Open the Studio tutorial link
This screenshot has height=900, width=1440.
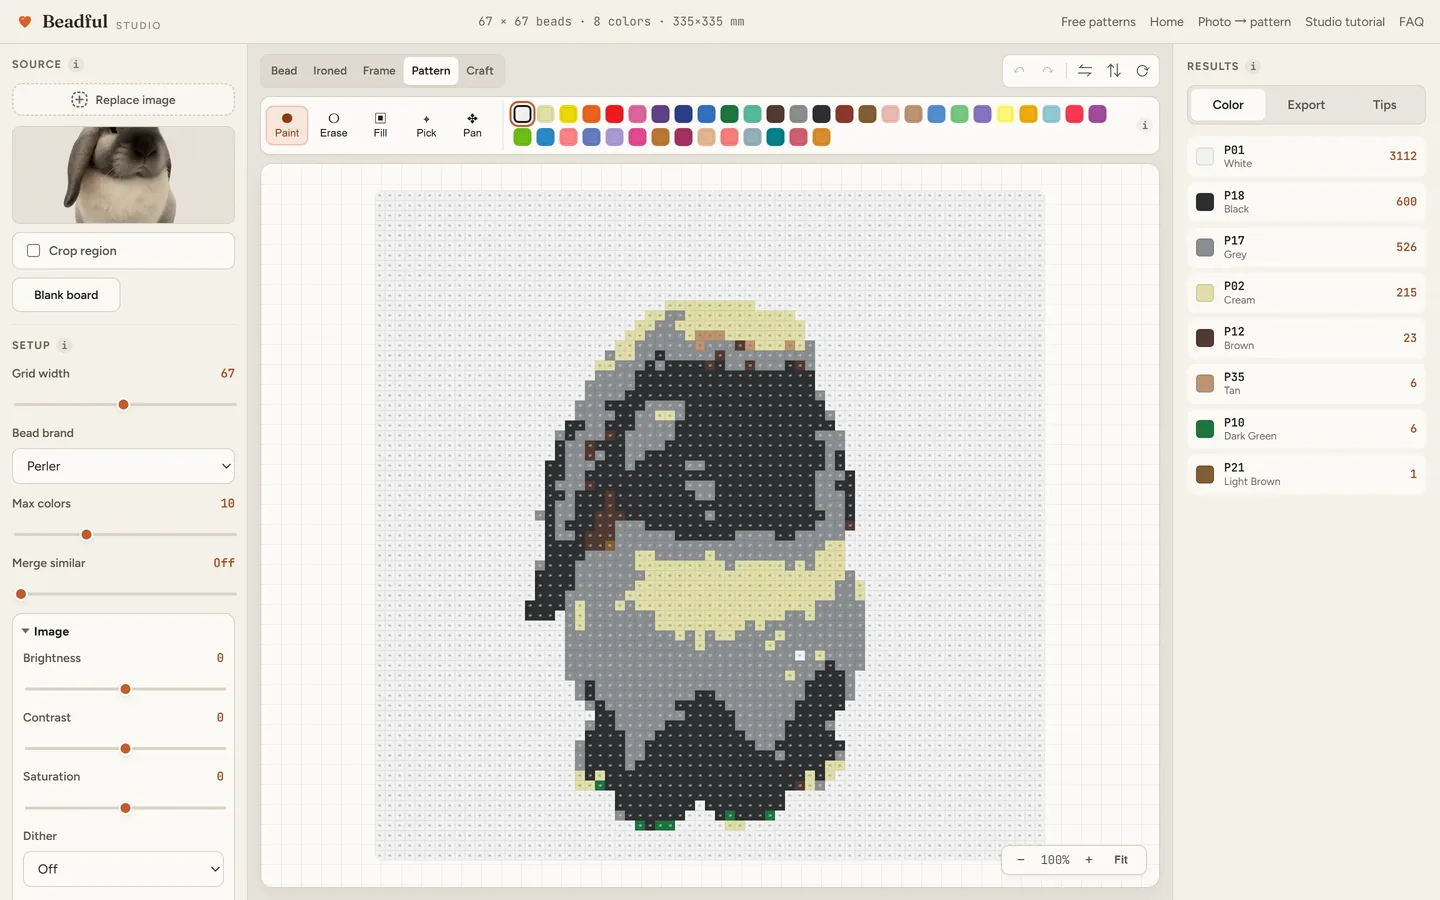1345,22
